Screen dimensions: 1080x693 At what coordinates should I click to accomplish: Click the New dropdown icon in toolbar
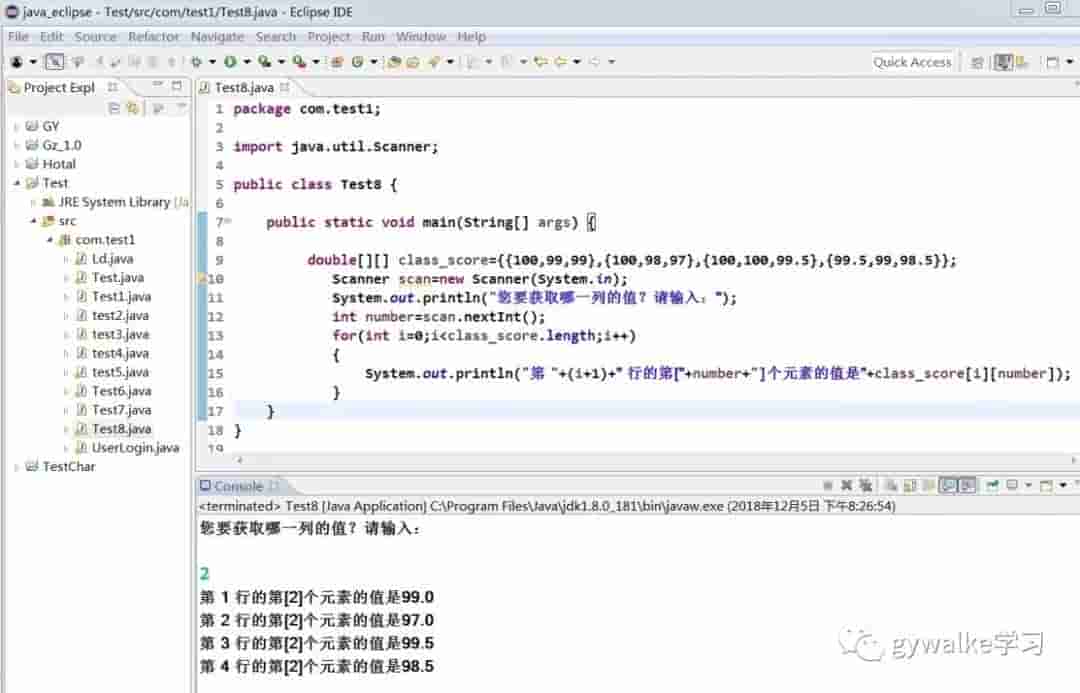[17, 62]
